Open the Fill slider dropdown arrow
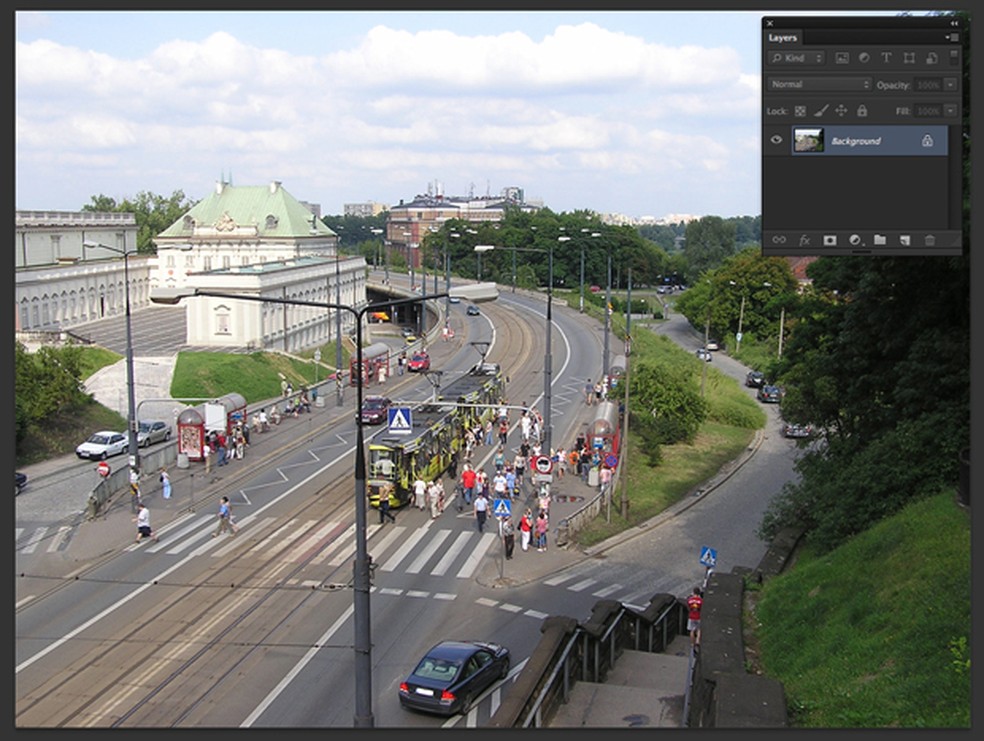The image size is (984, 741). point(951,111)
